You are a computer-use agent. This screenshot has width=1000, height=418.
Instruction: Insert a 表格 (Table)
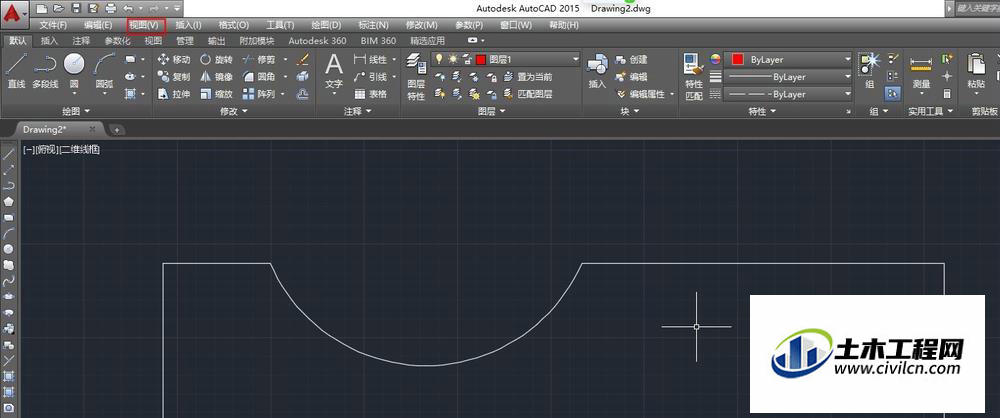click(371, 94)
